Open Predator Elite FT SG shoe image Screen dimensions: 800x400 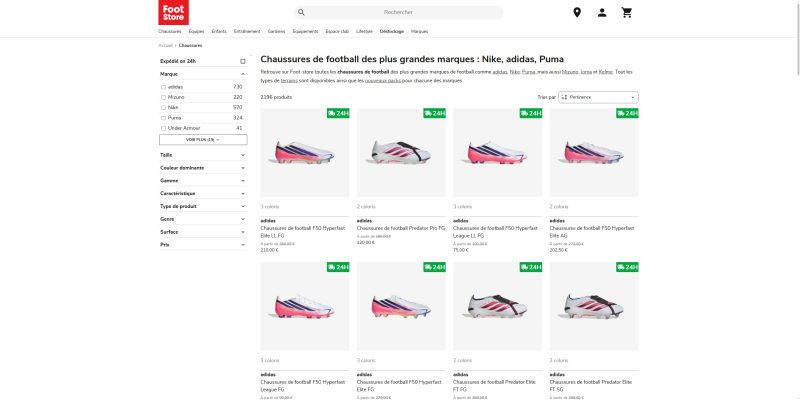(x=594, y=306)
